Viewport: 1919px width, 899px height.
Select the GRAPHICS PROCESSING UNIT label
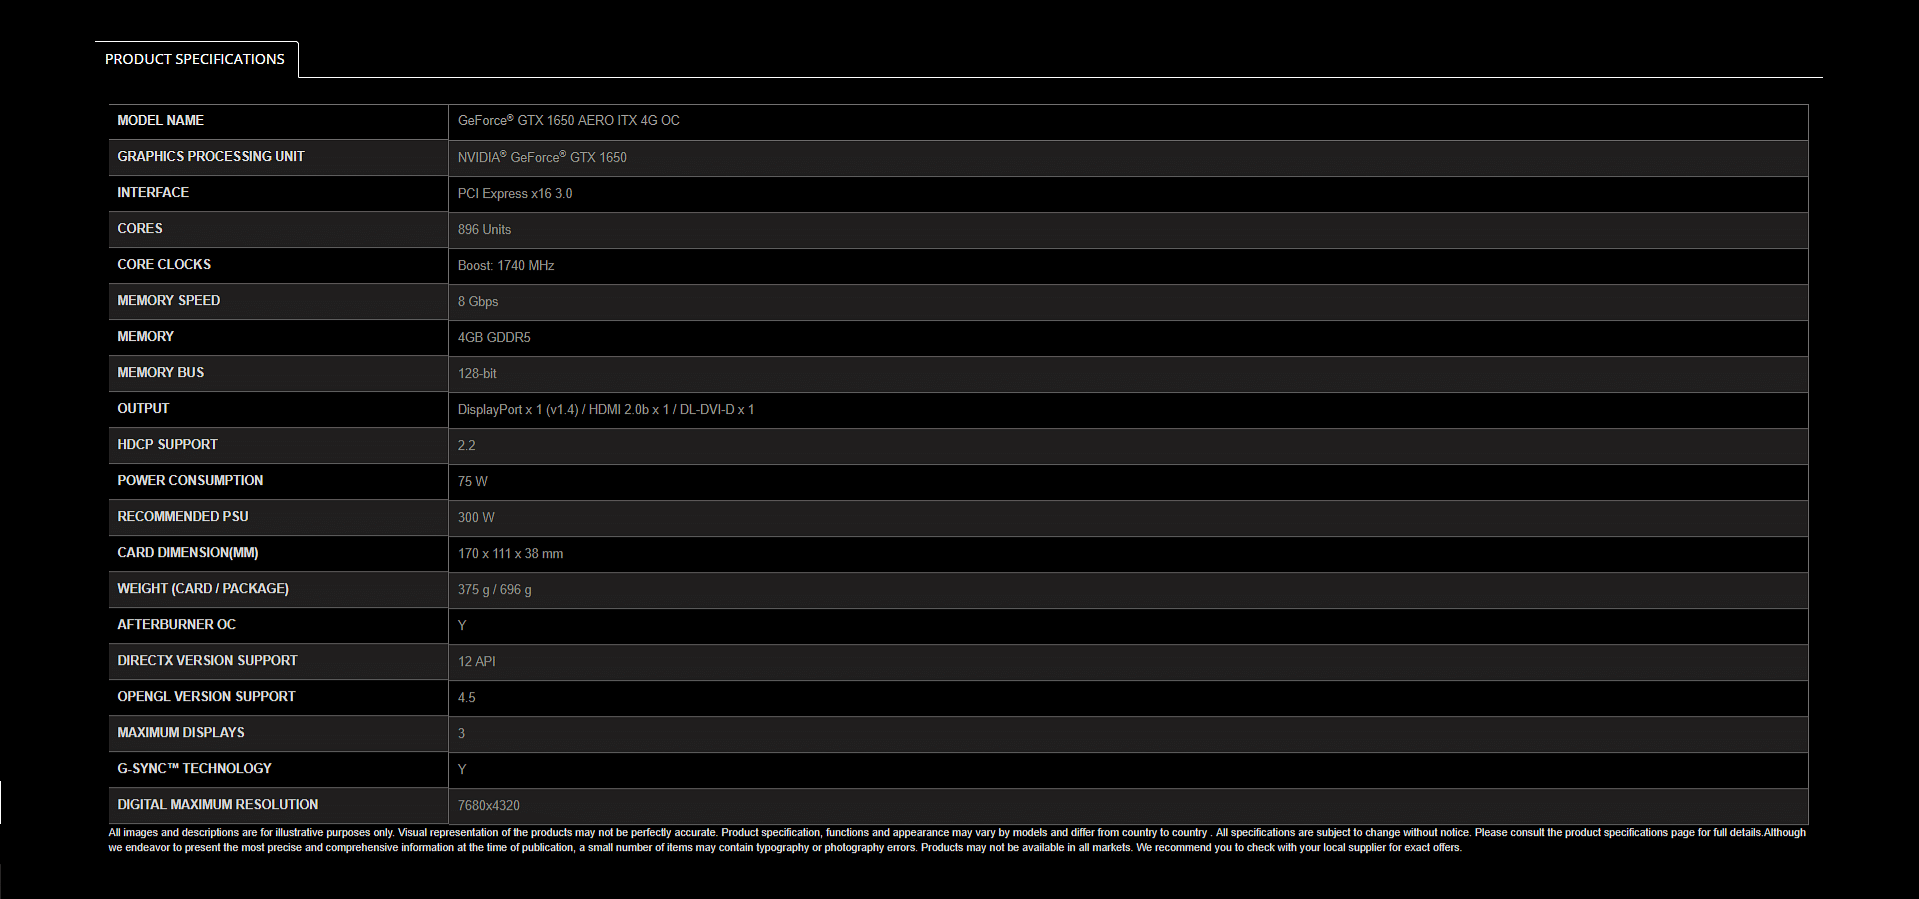[211, 156]
